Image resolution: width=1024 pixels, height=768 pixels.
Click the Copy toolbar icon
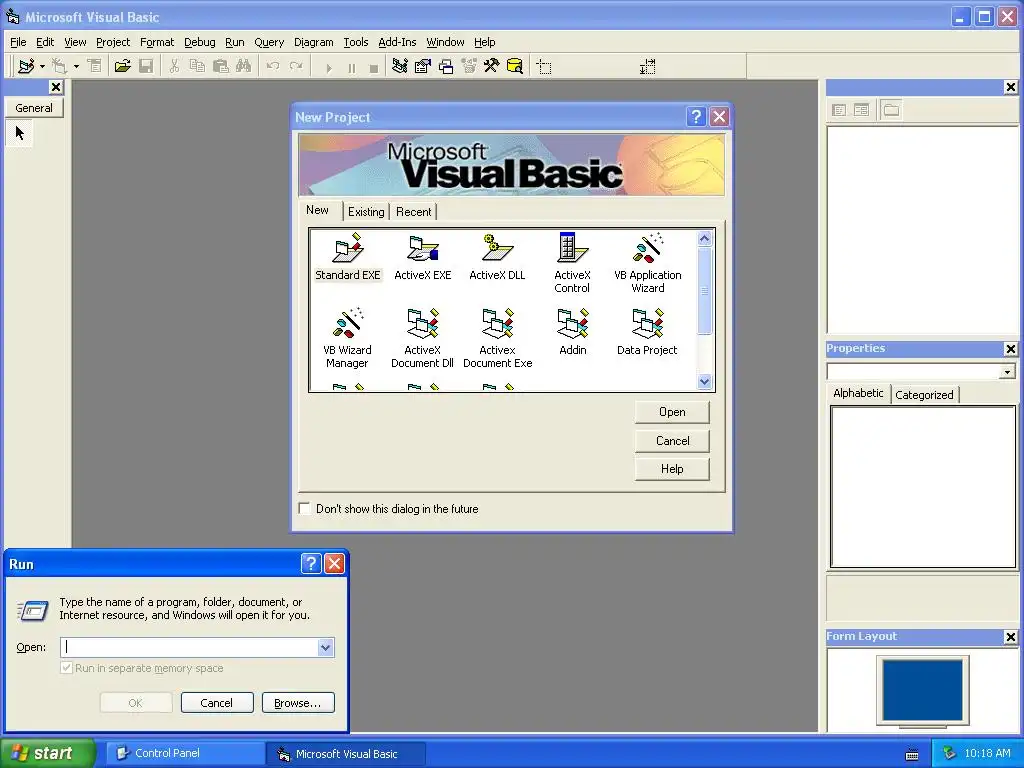click(x=197, y=66)
